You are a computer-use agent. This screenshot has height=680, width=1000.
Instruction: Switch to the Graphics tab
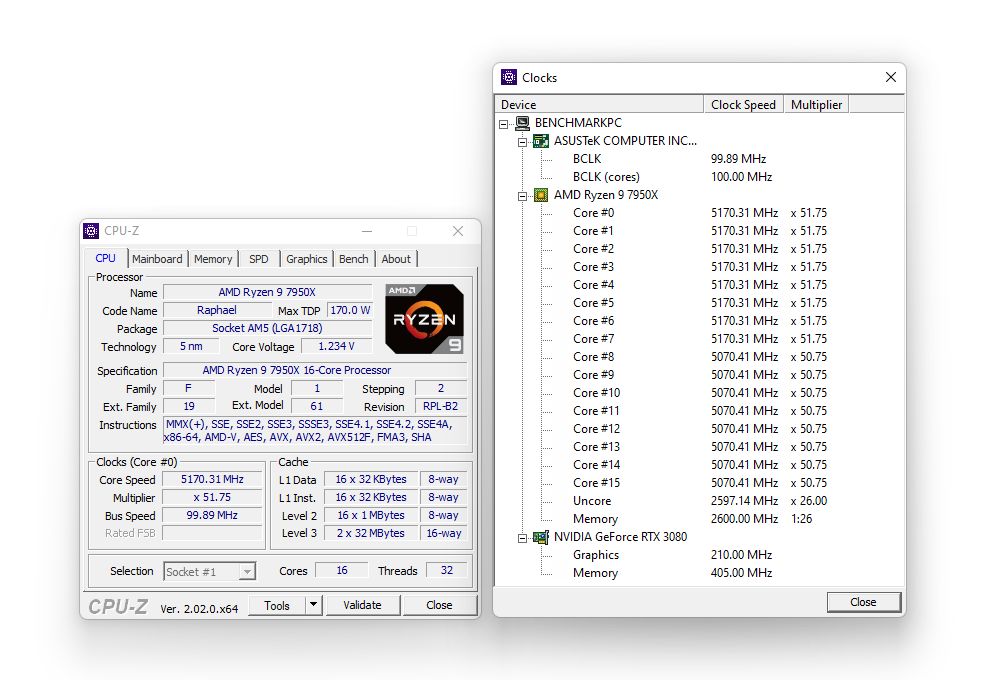point(306,259)
